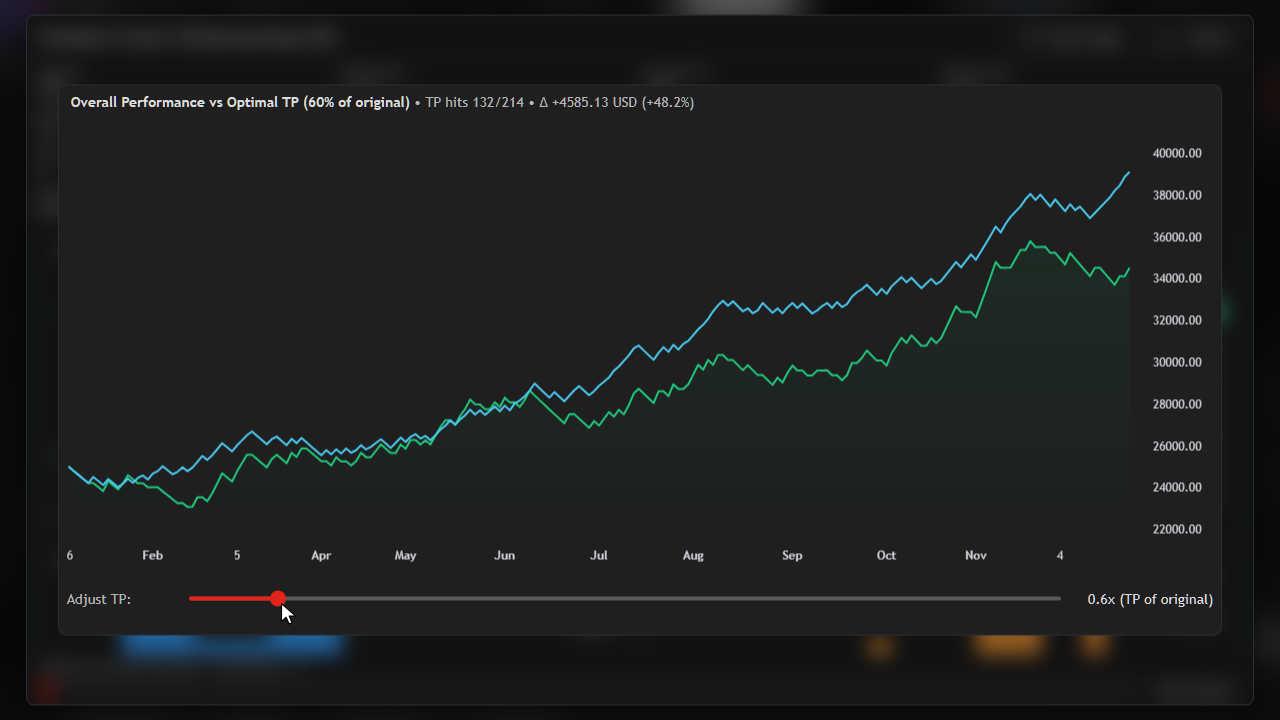This screenshot has height=720, width=1280.
Task: Click the 26000.00 price axis label
Action: [1177, 446]
